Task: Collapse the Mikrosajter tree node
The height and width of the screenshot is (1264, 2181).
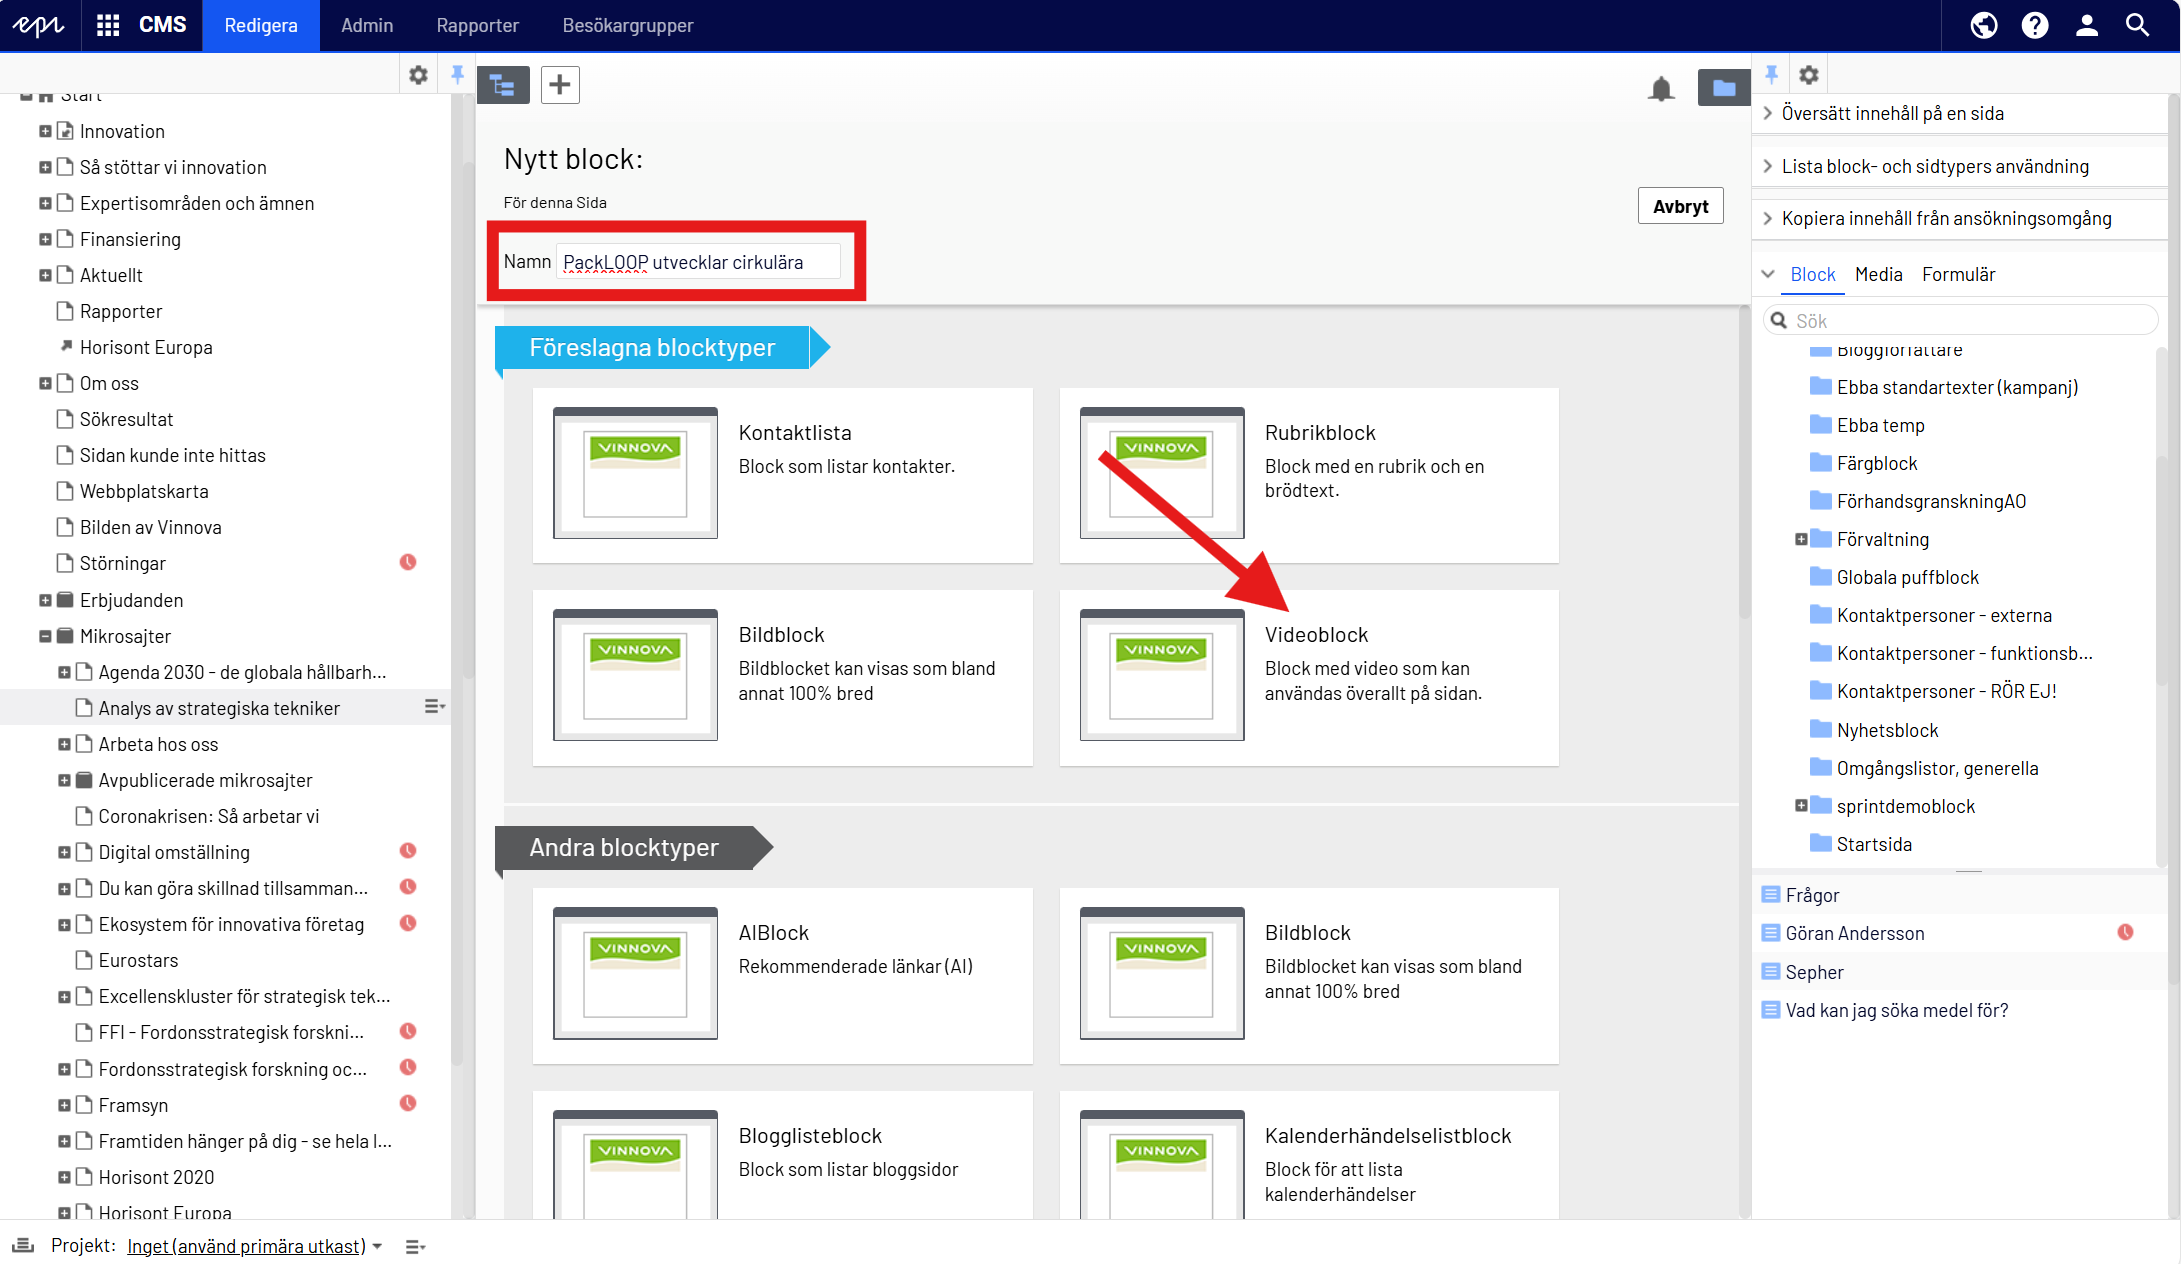Action: pyautogui.click(x=45, y=636)
